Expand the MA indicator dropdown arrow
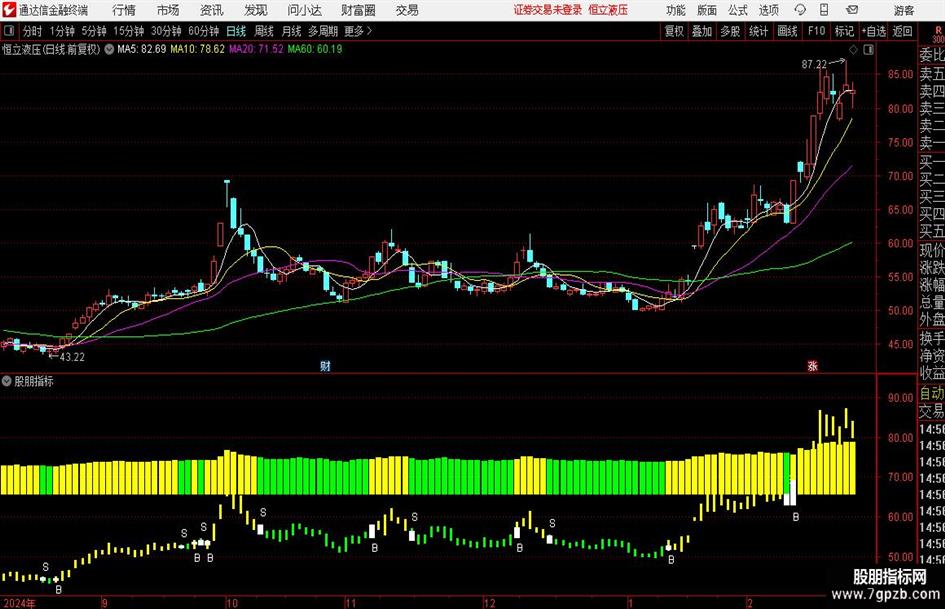945x609 pixels. pyautogui.click(x=109, y=49)
